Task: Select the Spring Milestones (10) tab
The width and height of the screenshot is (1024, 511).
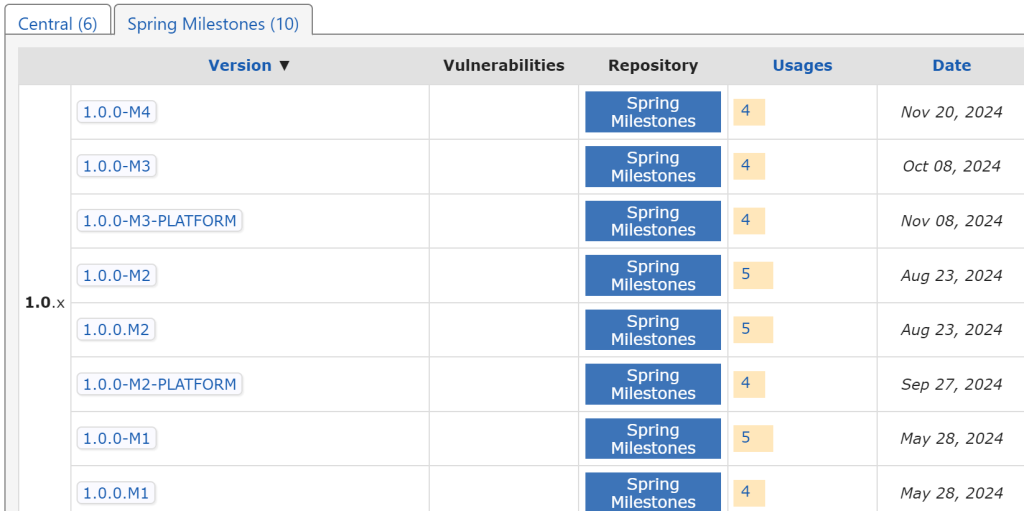Action: coord(213,24)
